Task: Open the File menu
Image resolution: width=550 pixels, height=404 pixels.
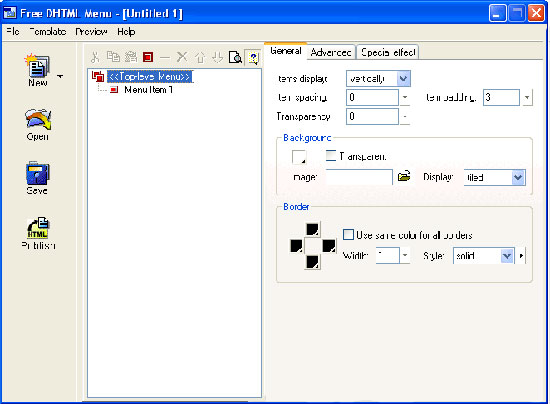Action: pos(13,32)
